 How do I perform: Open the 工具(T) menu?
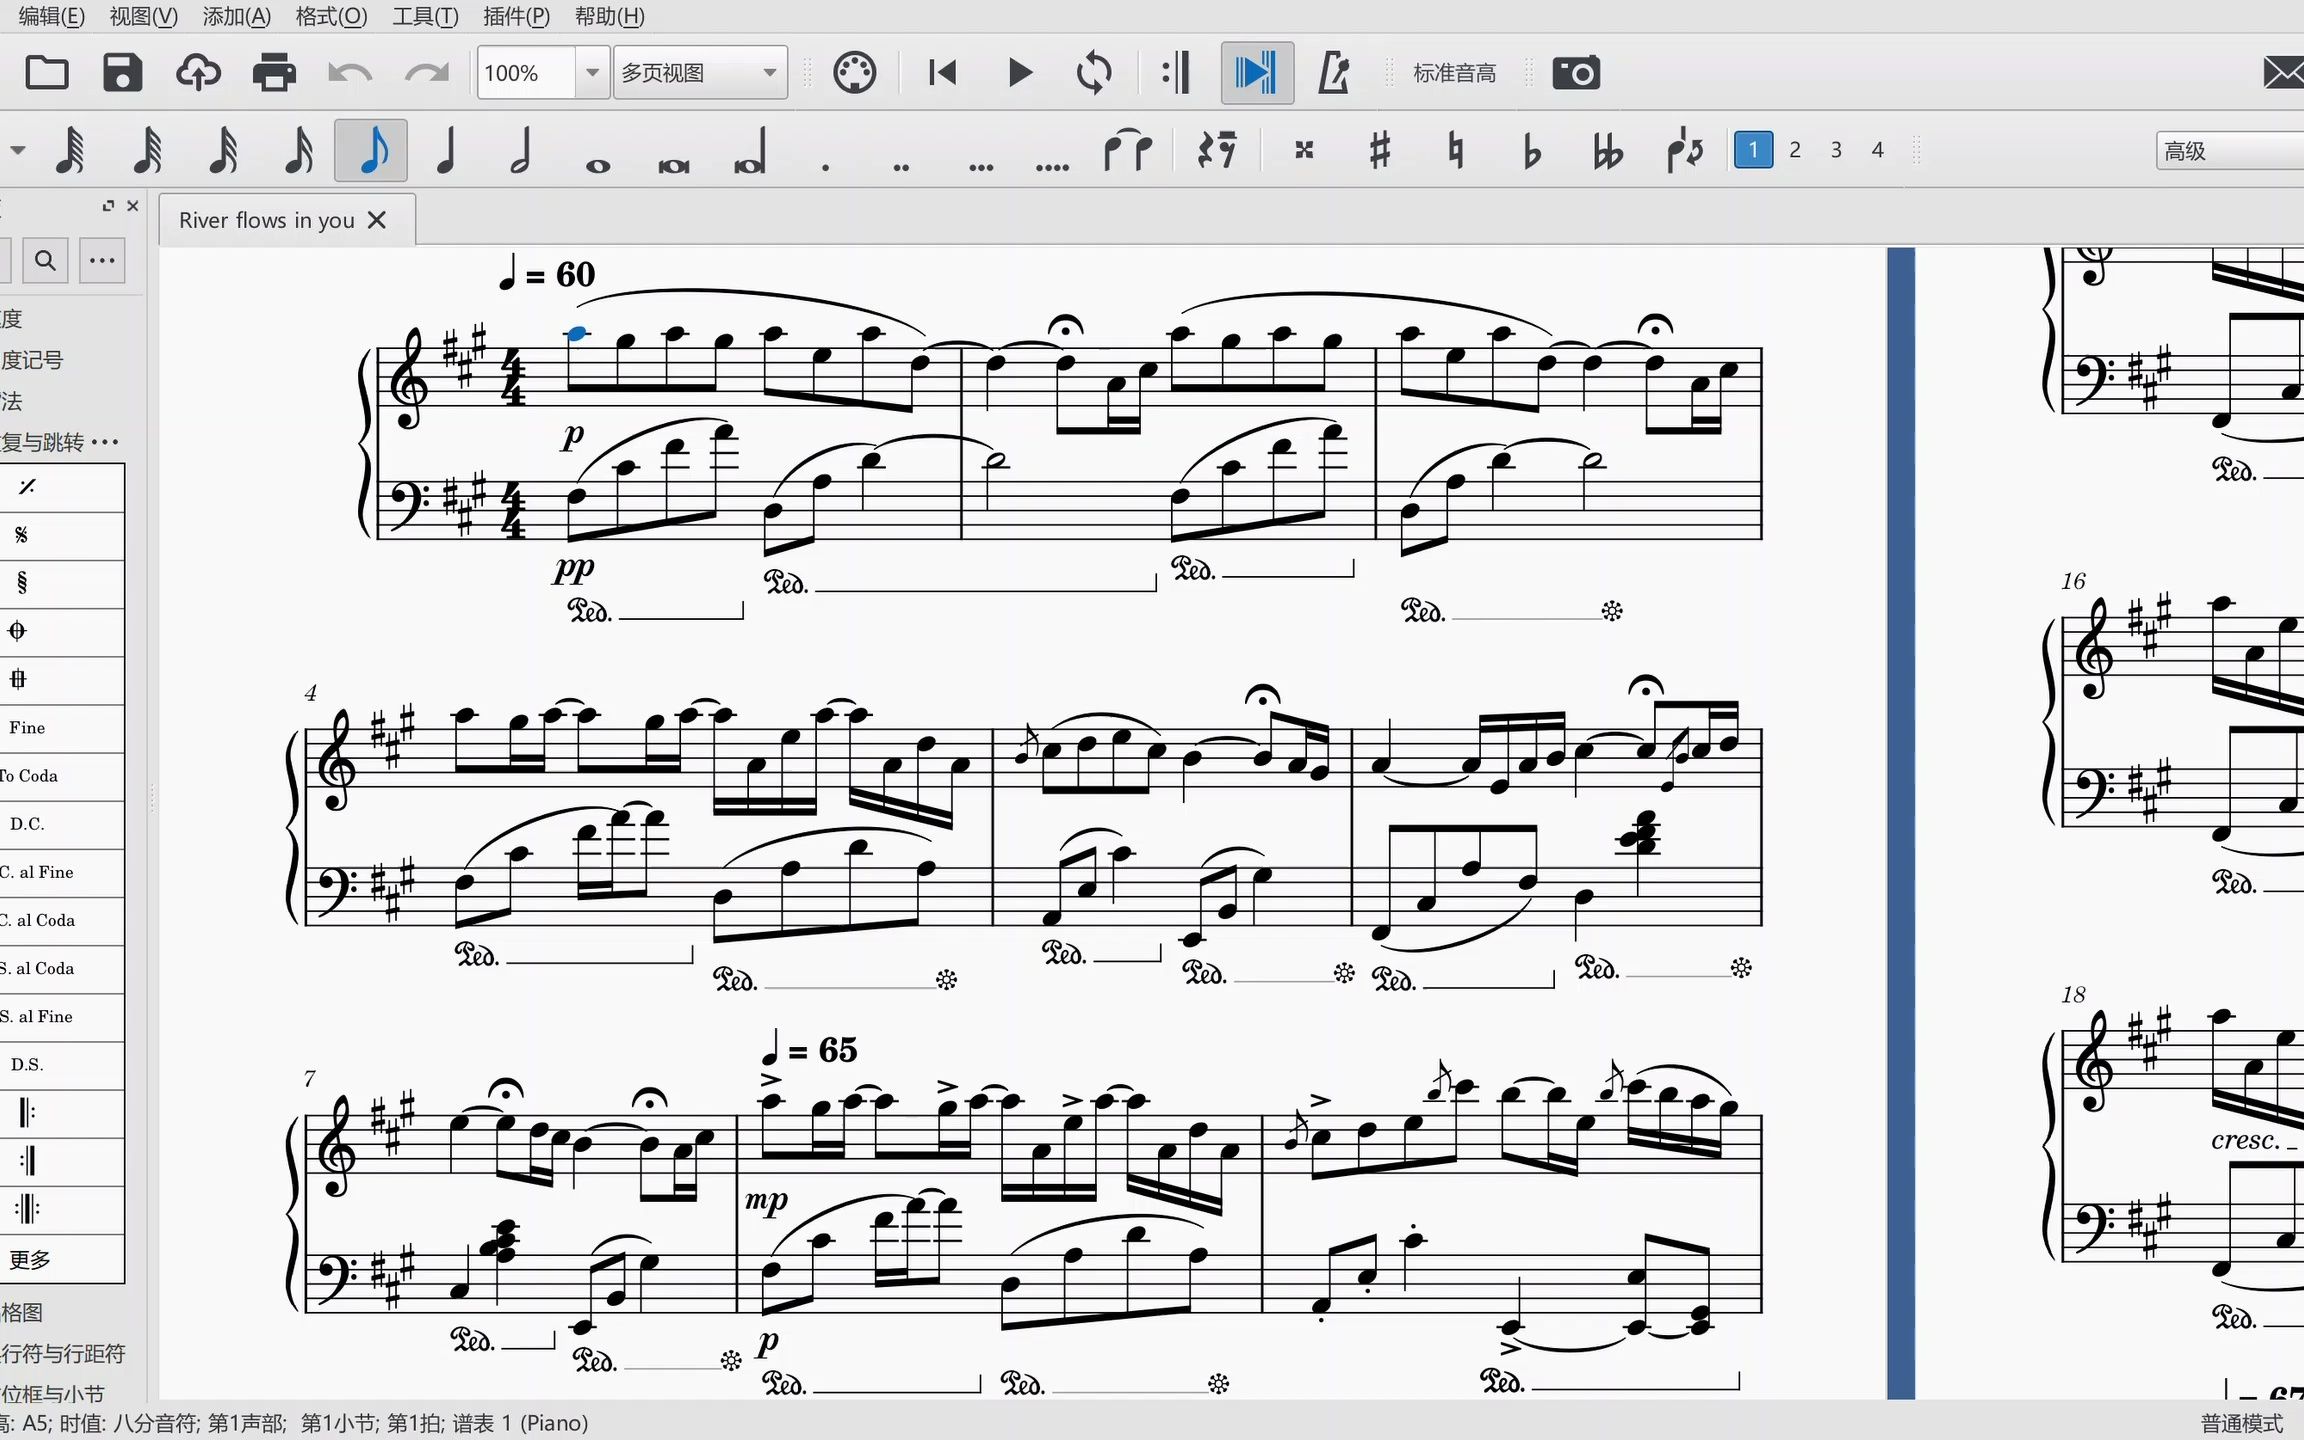pos(425,16)
